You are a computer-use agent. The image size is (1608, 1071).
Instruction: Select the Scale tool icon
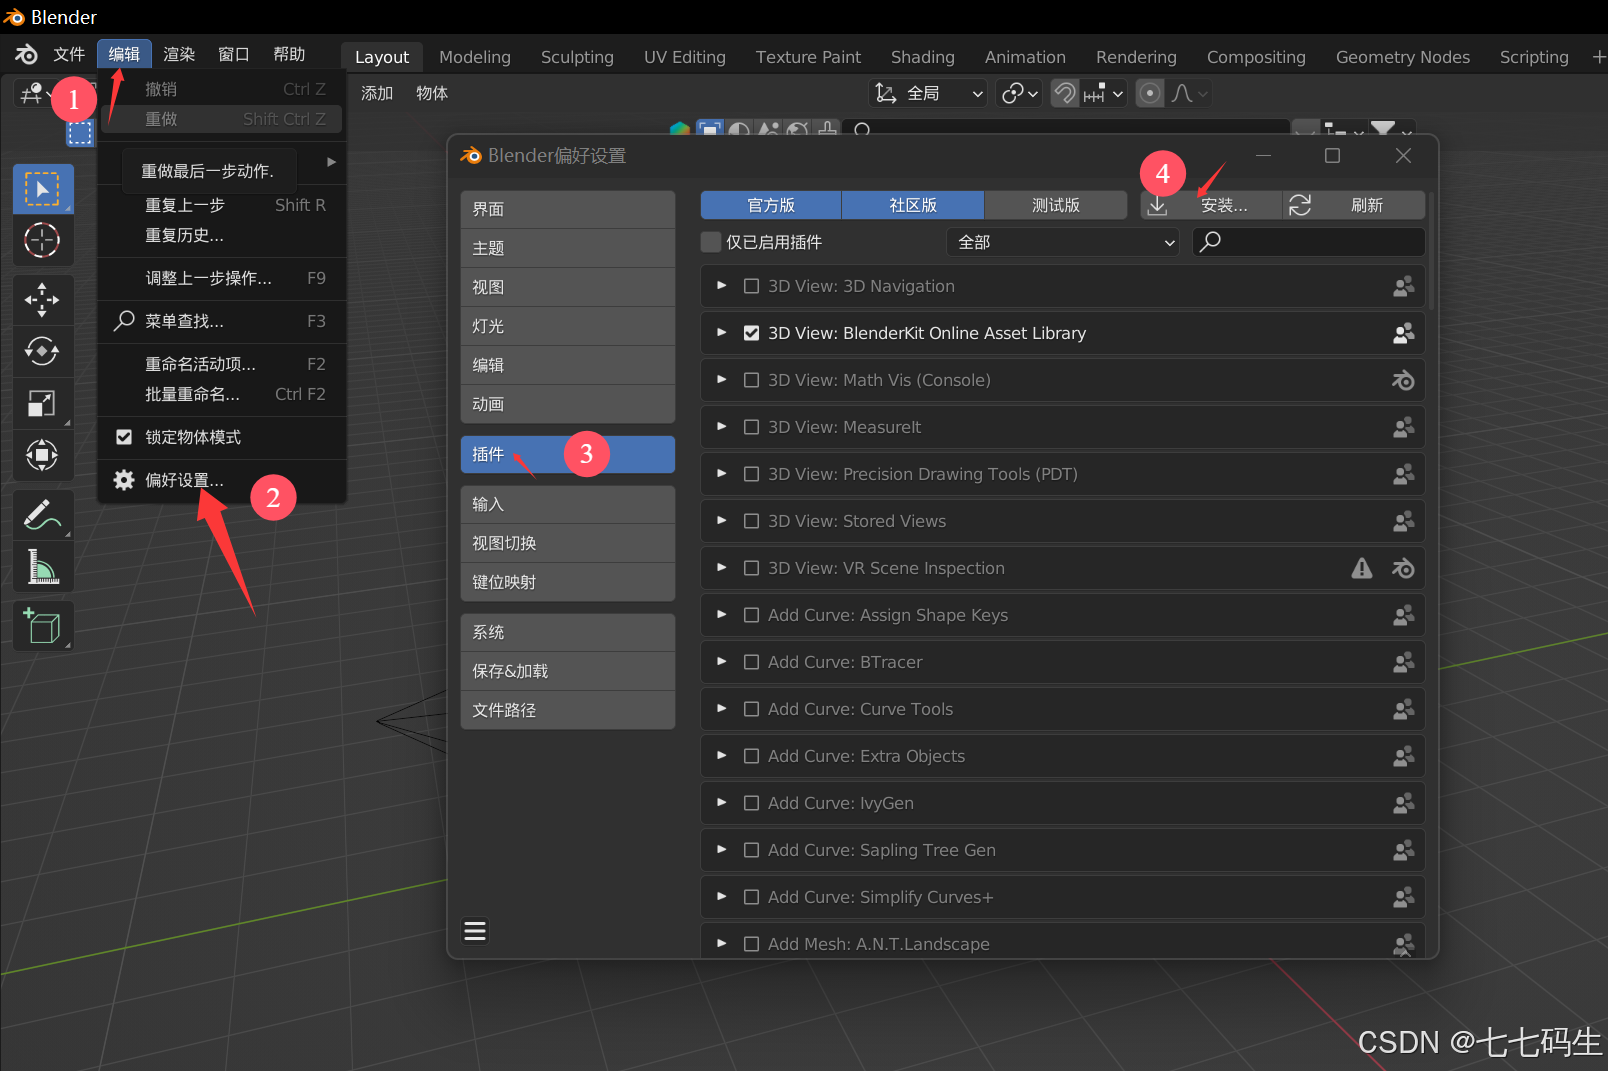click(x=42, y=403)
